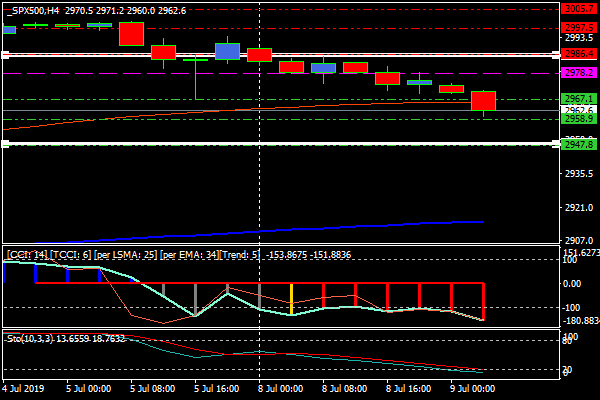This screenshot has height=400, width=600.
Task: Select the blue candle at 5 Jul 20:00
Action: (227, 51)
